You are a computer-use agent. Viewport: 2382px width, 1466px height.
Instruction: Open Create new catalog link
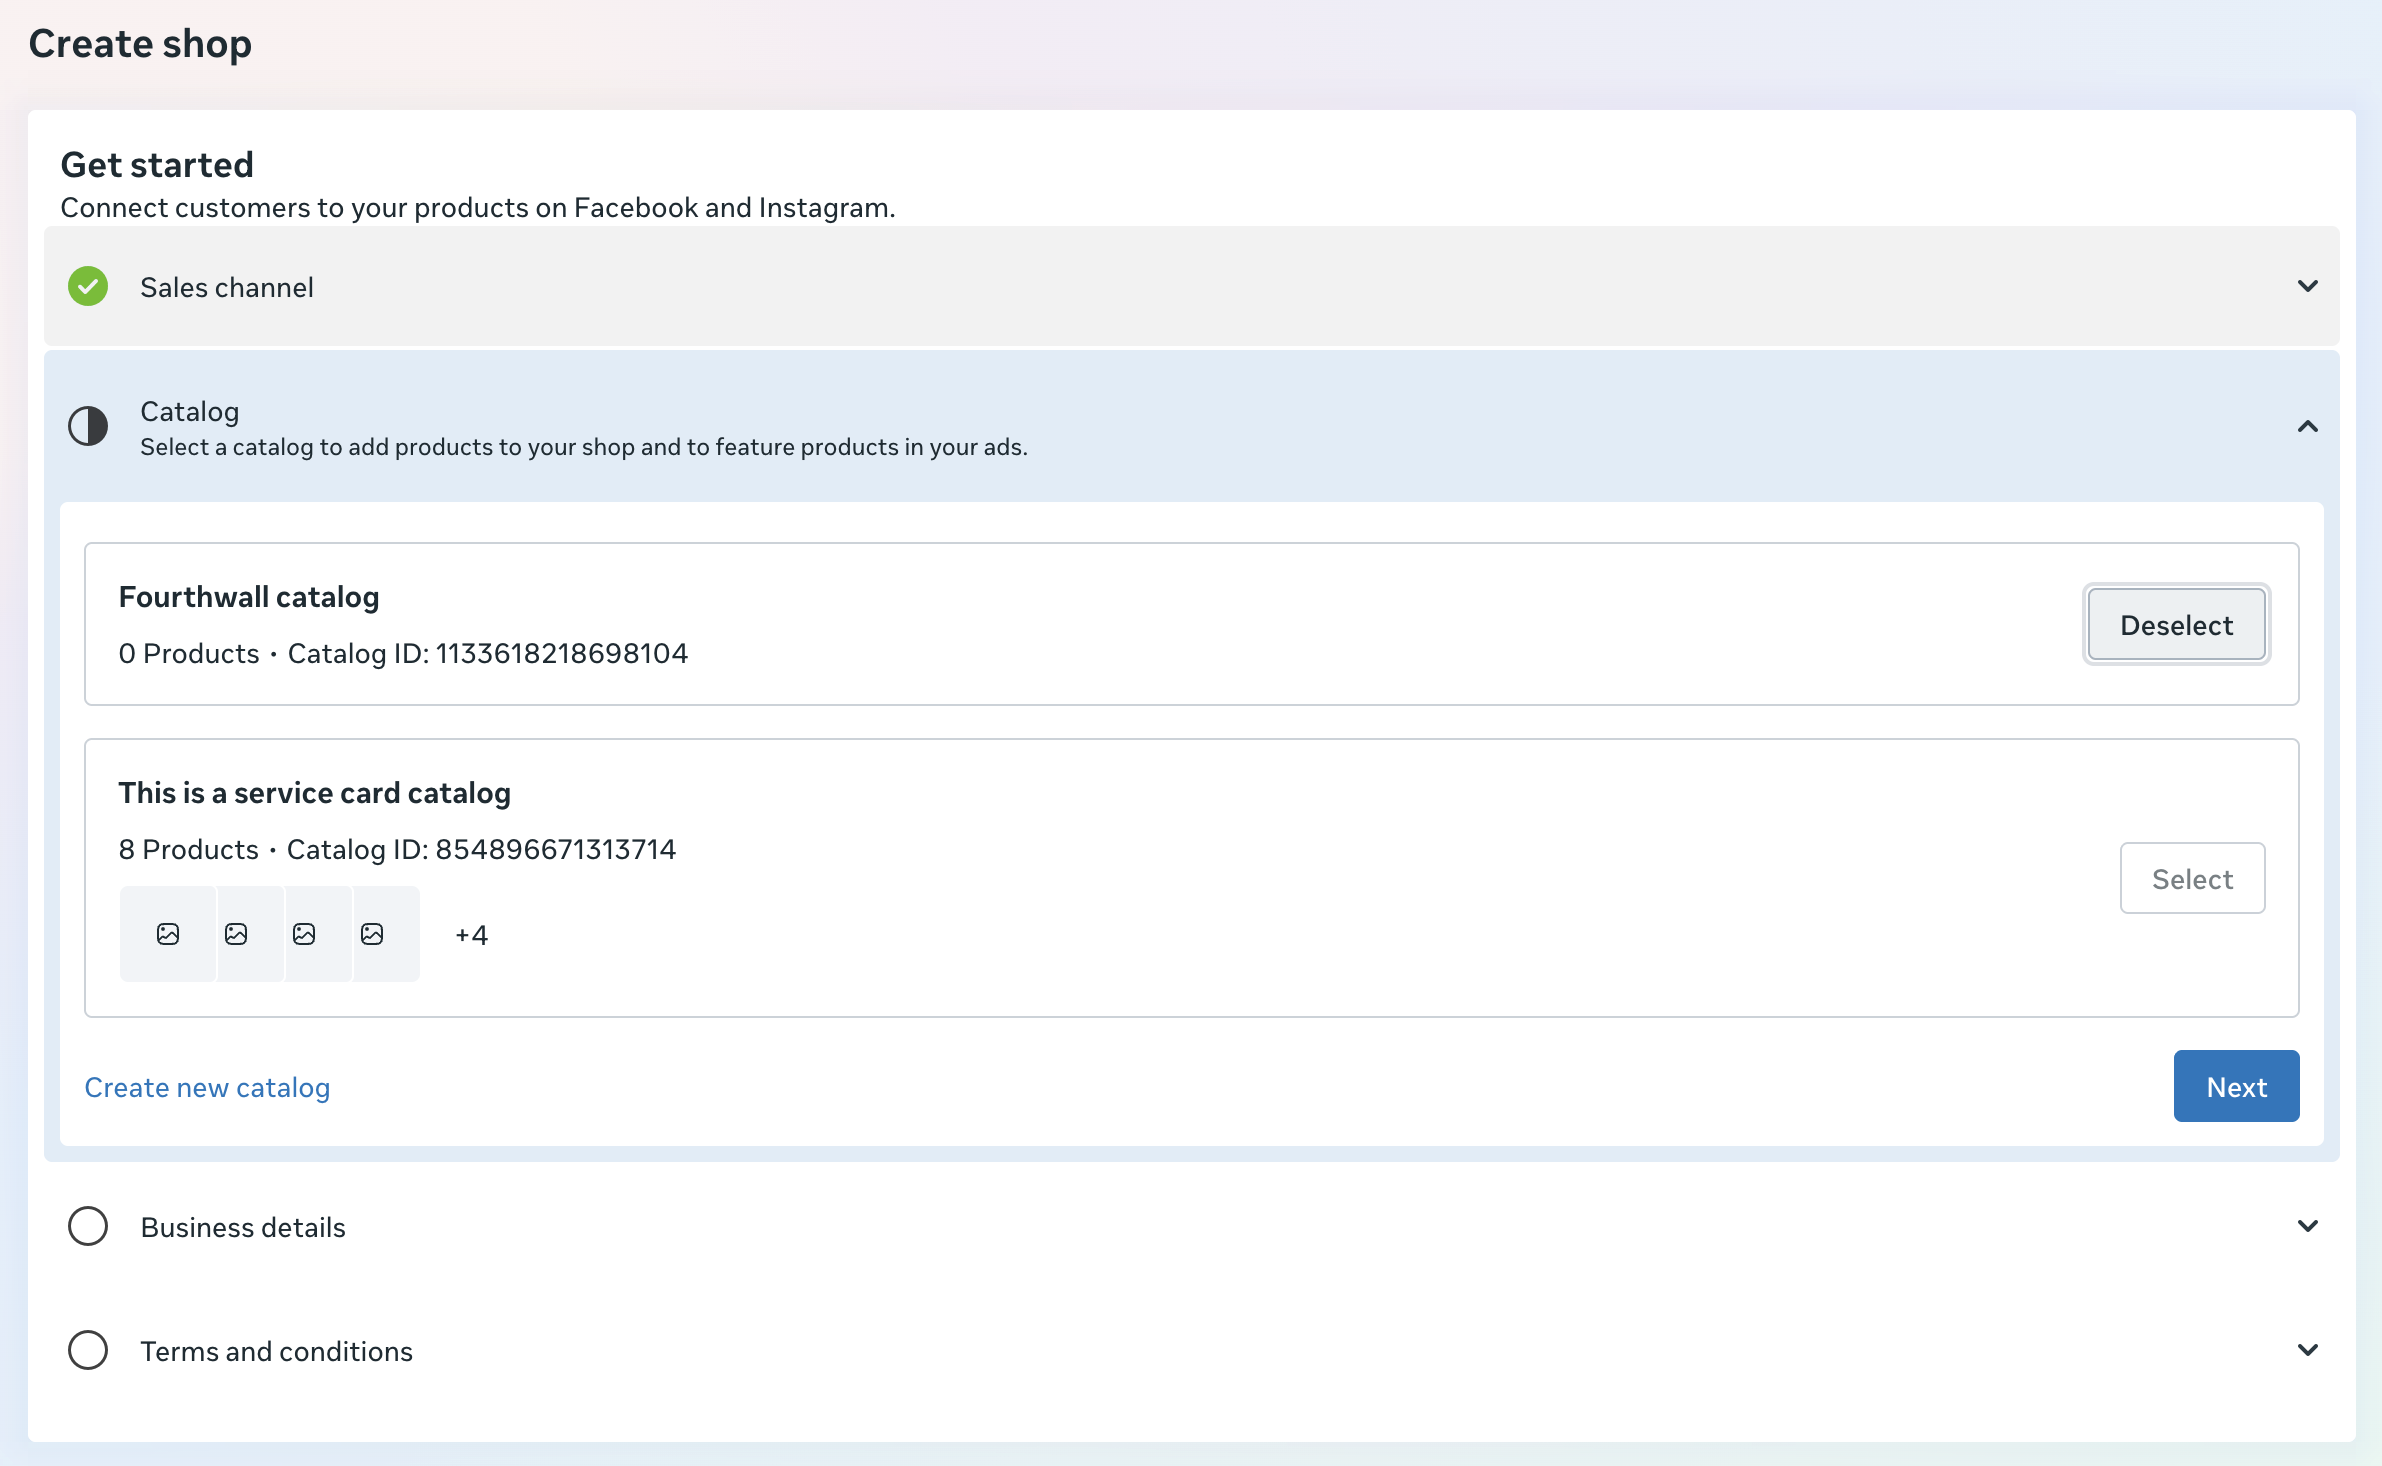pos(207,1087)
